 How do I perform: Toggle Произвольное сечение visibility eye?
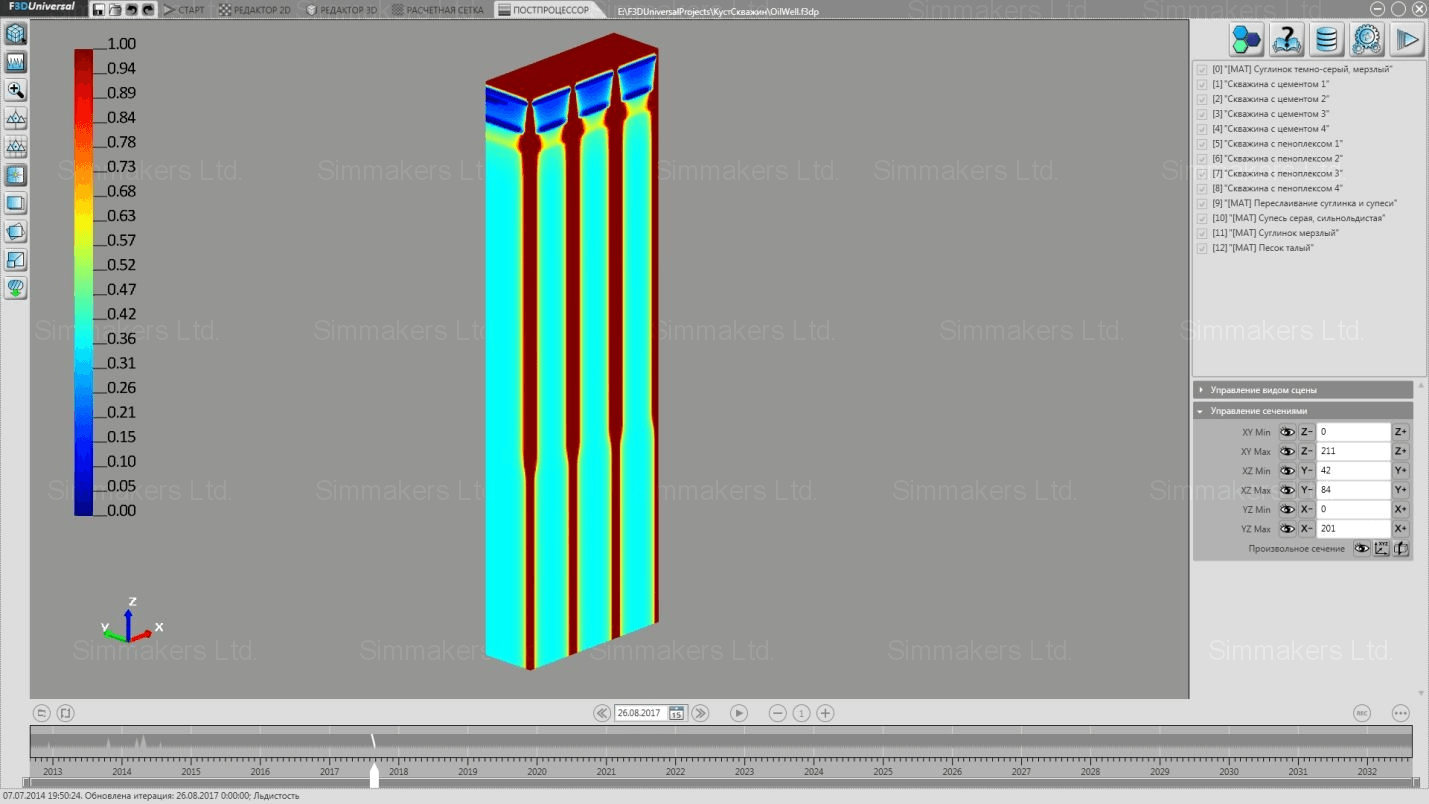[1361, 548]
